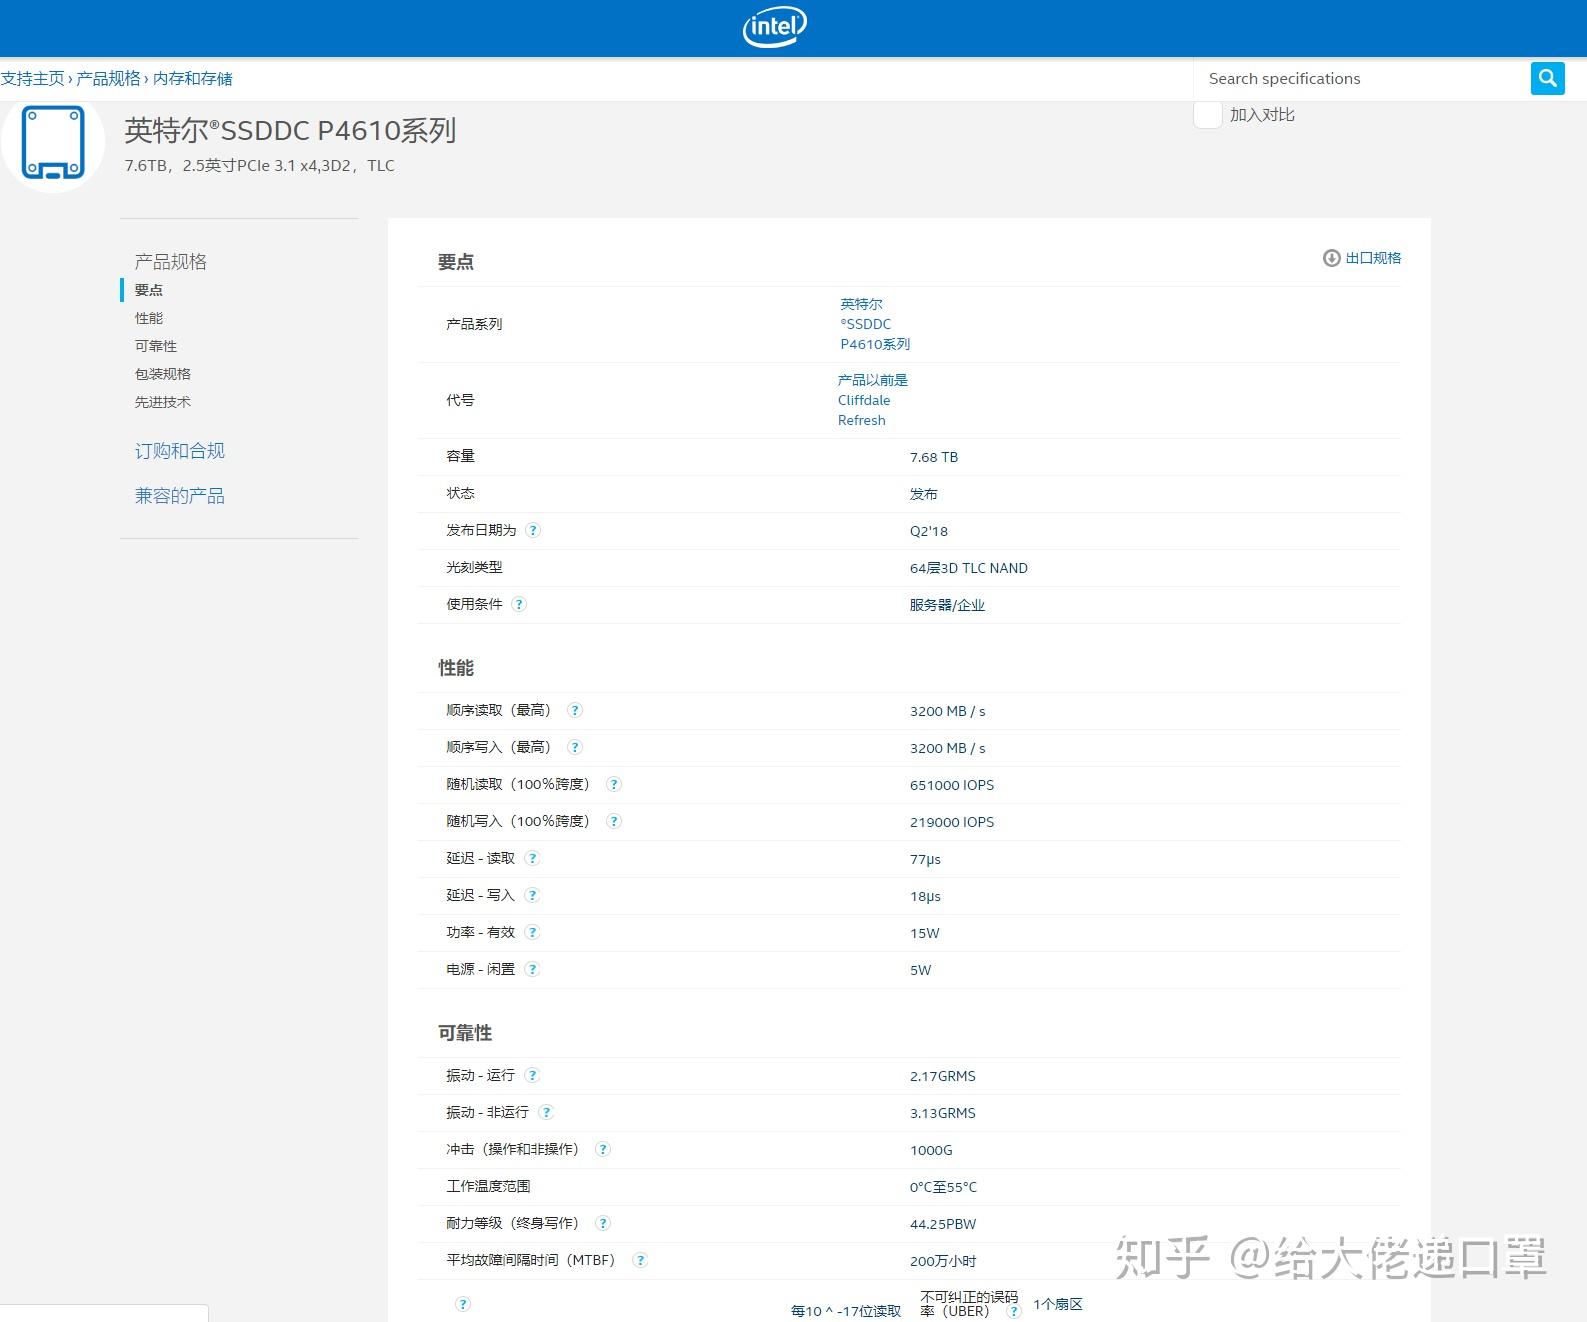The width and height of the screenshot is (1587, 1322).
Task: Click the Q2'18 release date value
Action: tap(929, 531)
